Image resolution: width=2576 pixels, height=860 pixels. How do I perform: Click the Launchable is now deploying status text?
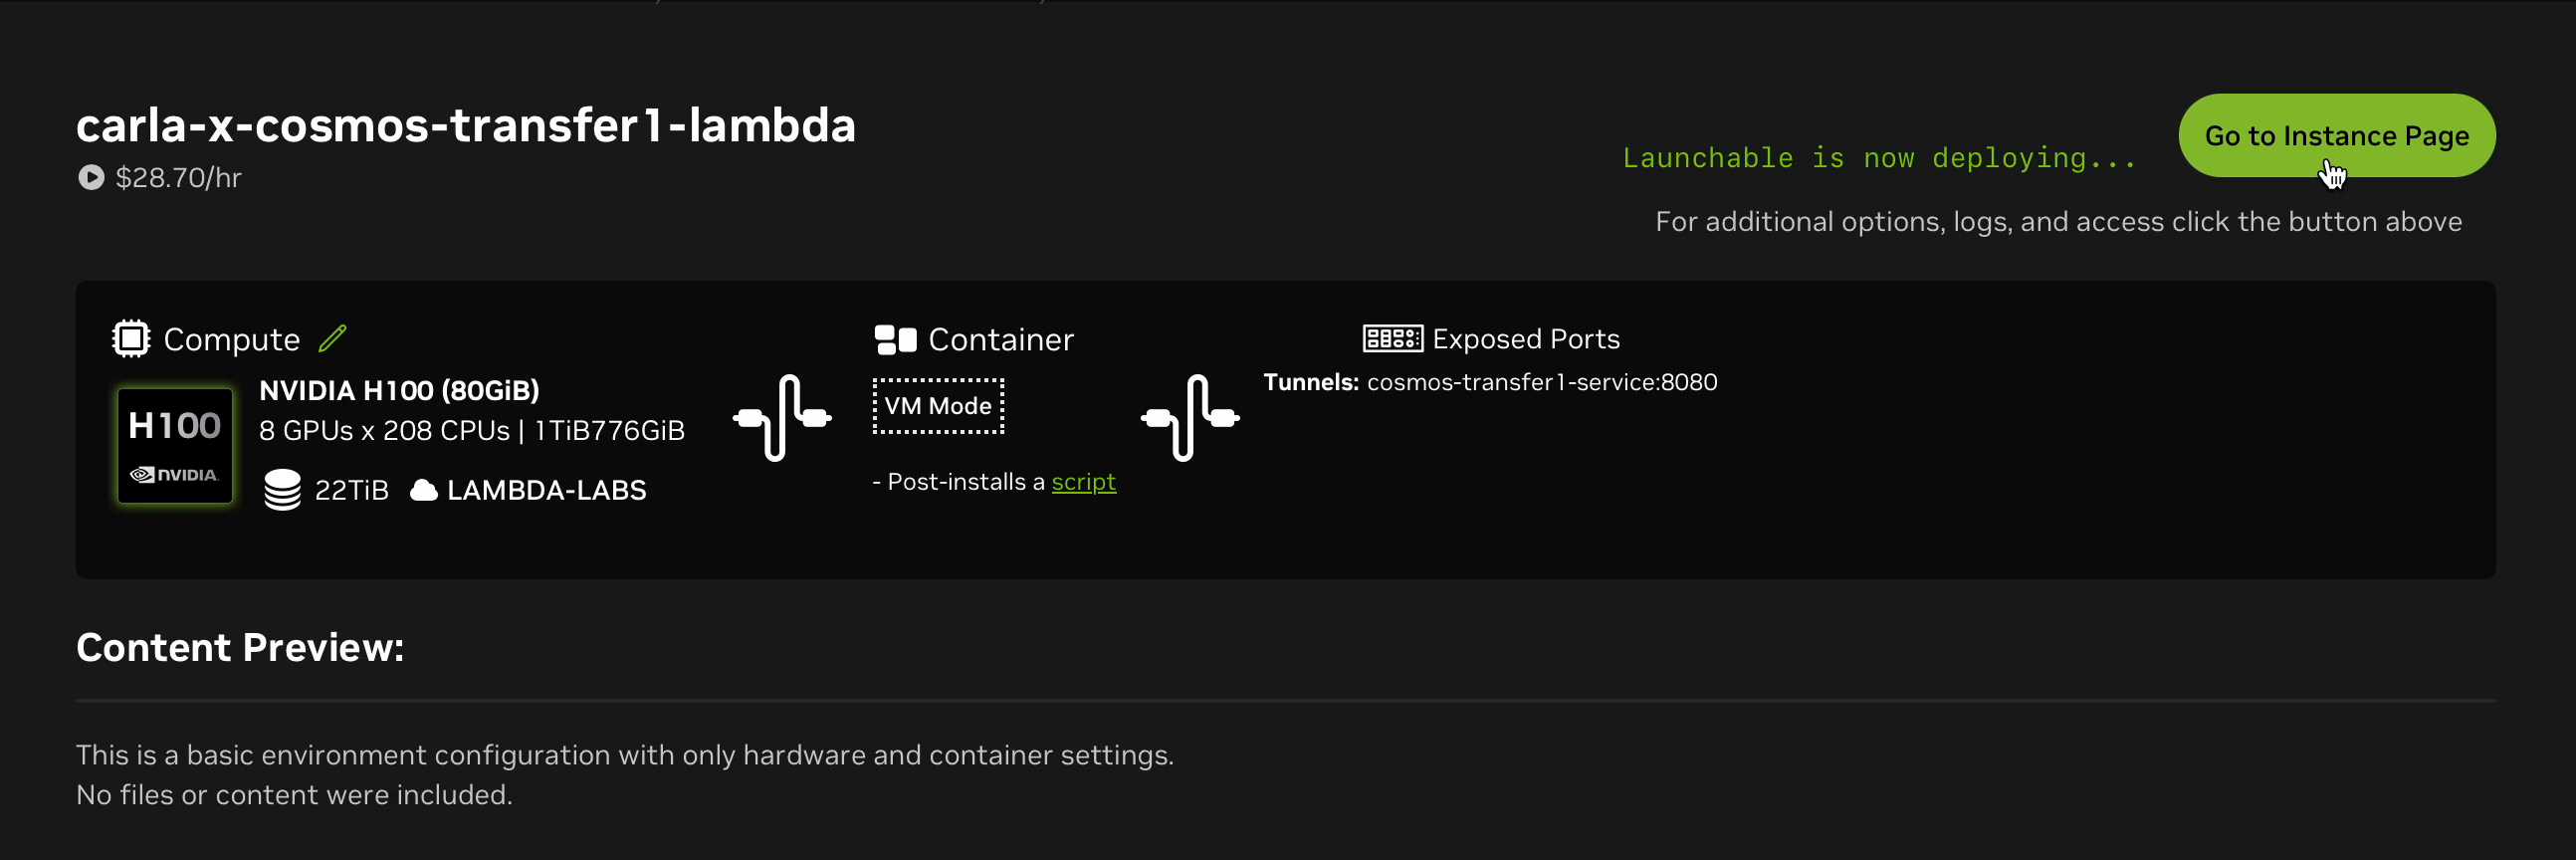click(x=1878, y=157)
